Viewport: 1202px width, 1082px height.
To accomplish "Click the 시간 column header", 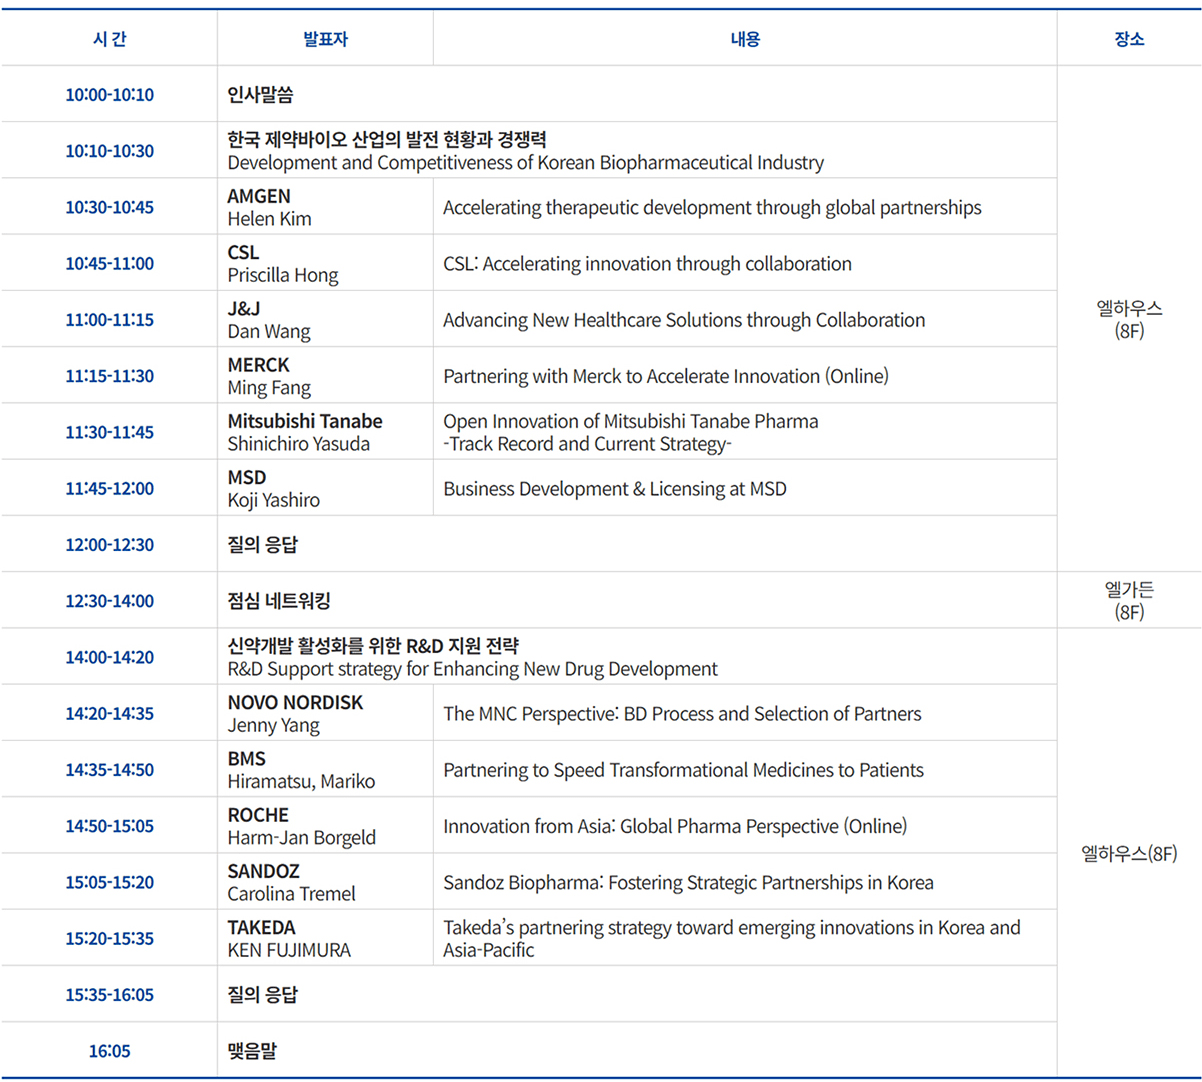I will click(x=108, y=37).
